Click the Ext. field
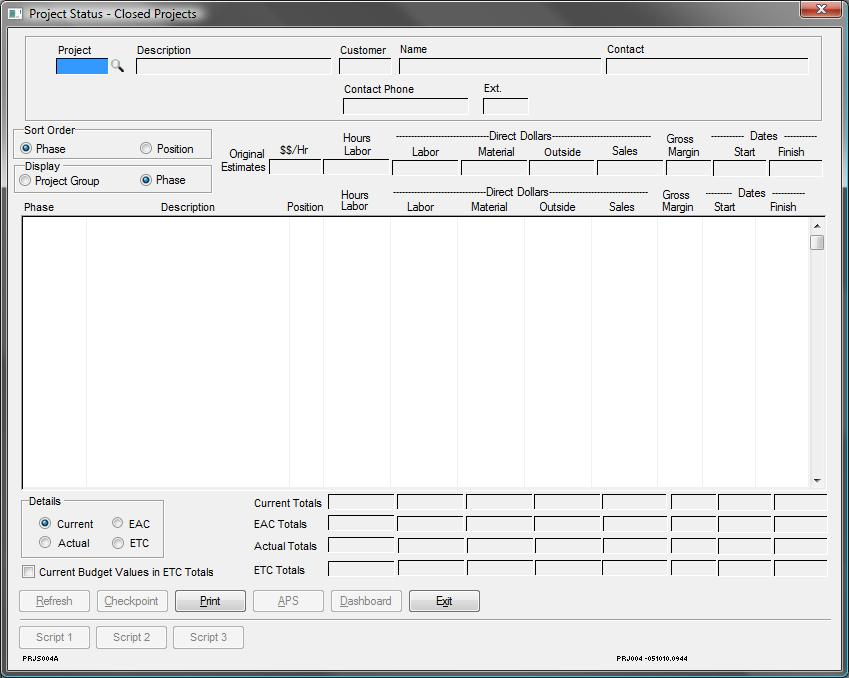 [506, 106]
